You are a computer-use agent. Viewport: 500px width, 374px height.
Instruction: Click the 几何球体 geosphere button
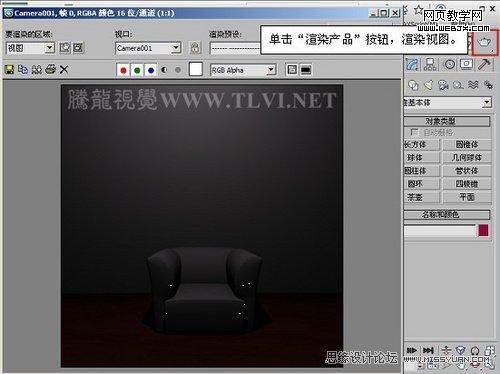(467, 158)
